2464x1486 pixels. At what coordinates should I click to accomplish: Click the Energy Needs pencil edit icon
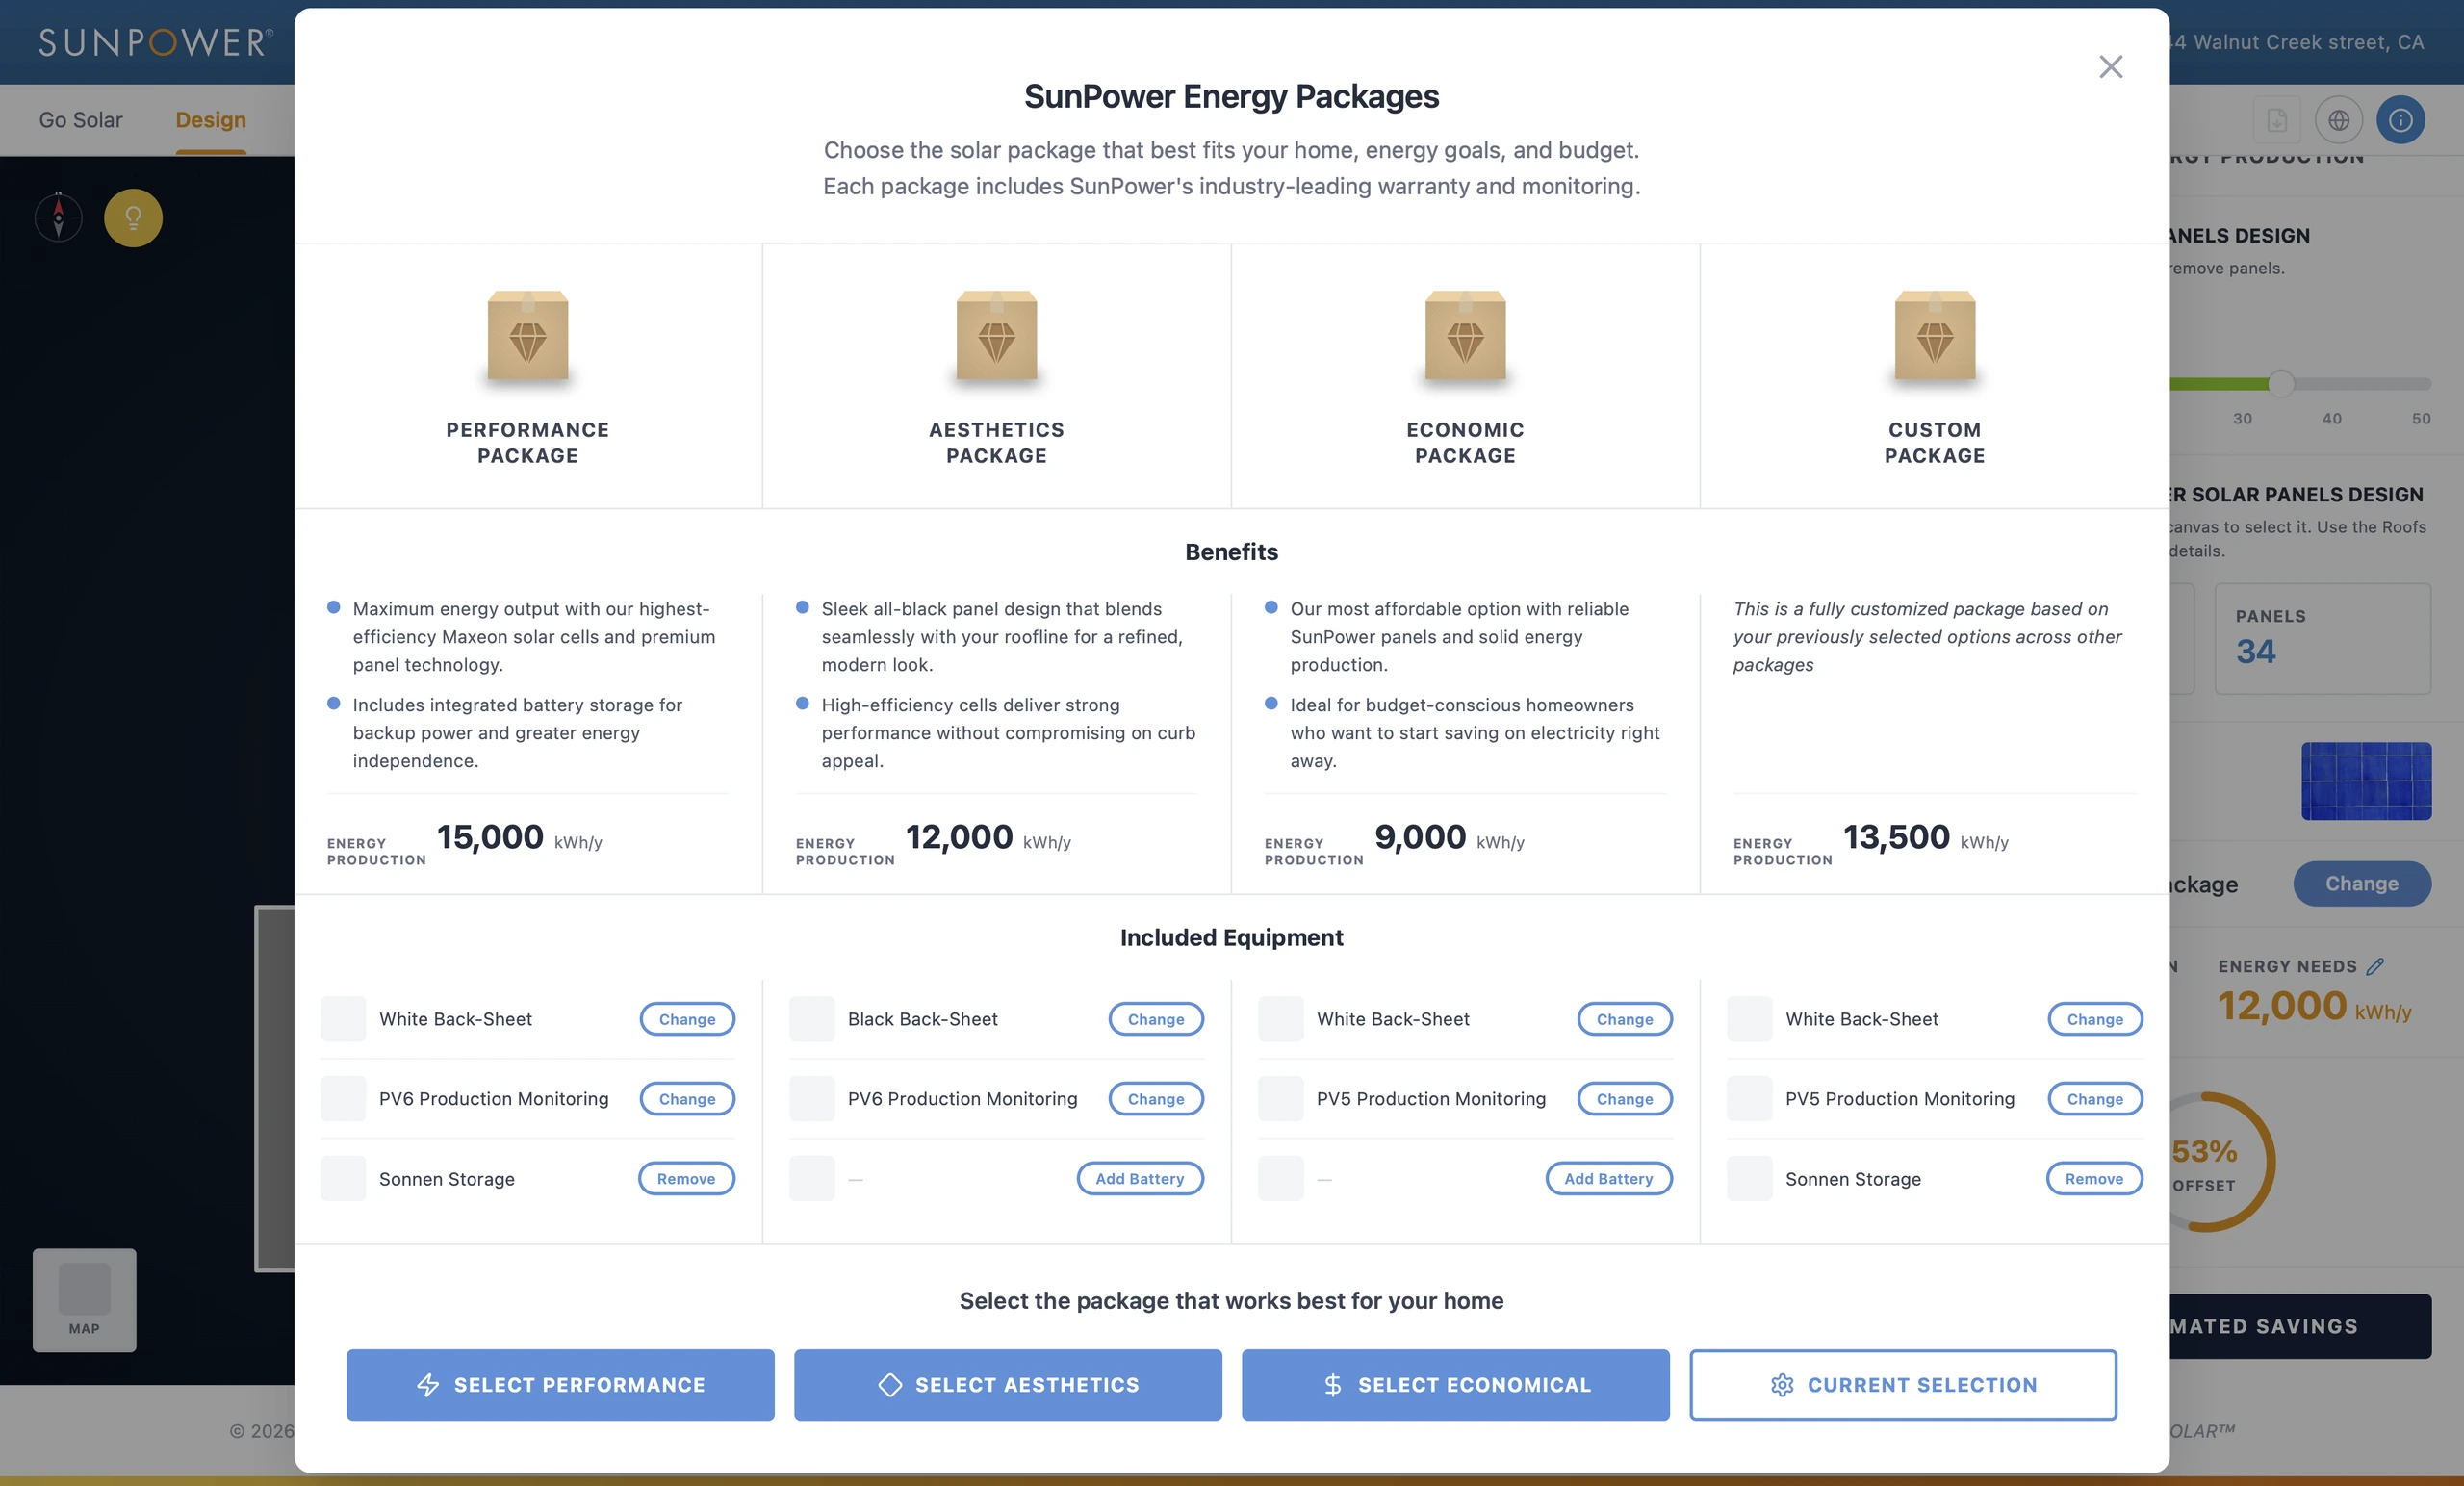click(x=2375, y=966)
